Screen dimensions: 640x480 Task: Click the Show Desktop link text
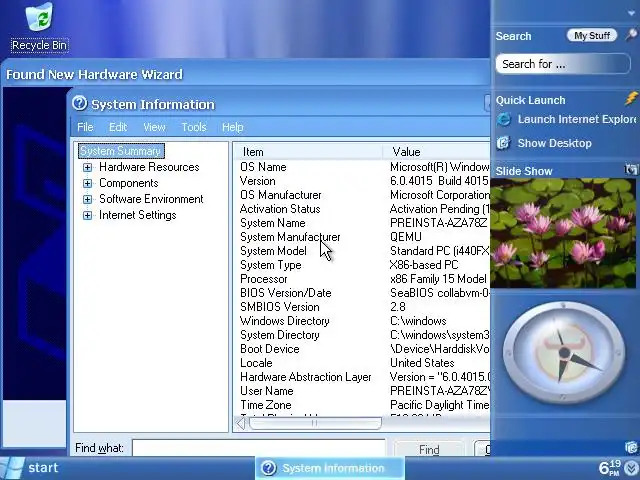tap(554, 143)
